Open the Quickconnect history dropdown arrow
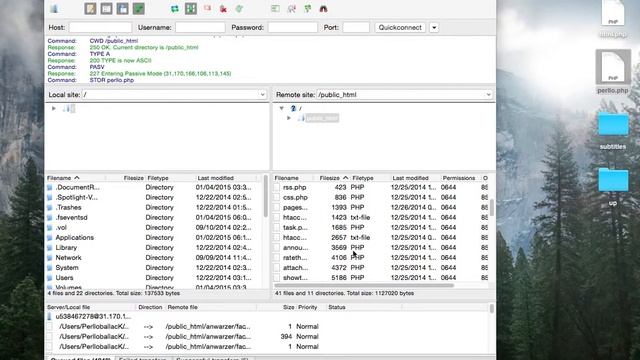Image resolution: width=640 pixels, height=360 pixels. 434,27
